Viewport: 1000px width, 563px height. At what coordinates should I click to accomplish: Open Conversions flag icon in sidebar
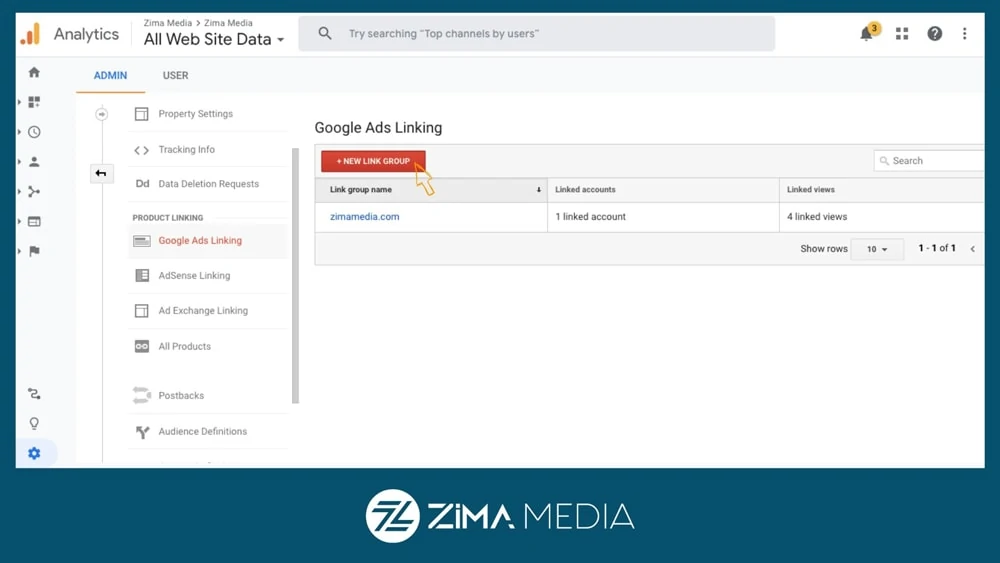[x=34, y=251]
